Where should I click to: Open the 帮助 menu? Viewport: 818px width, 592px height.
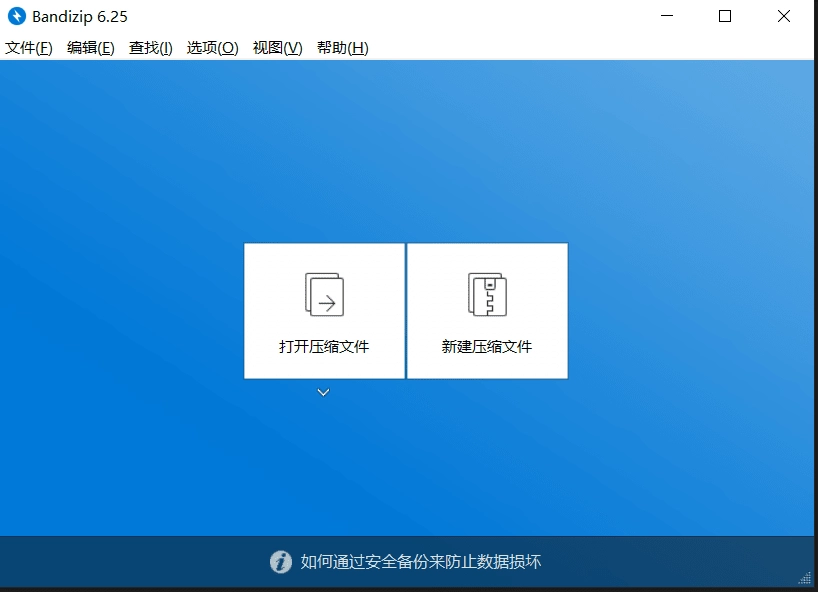342,47
